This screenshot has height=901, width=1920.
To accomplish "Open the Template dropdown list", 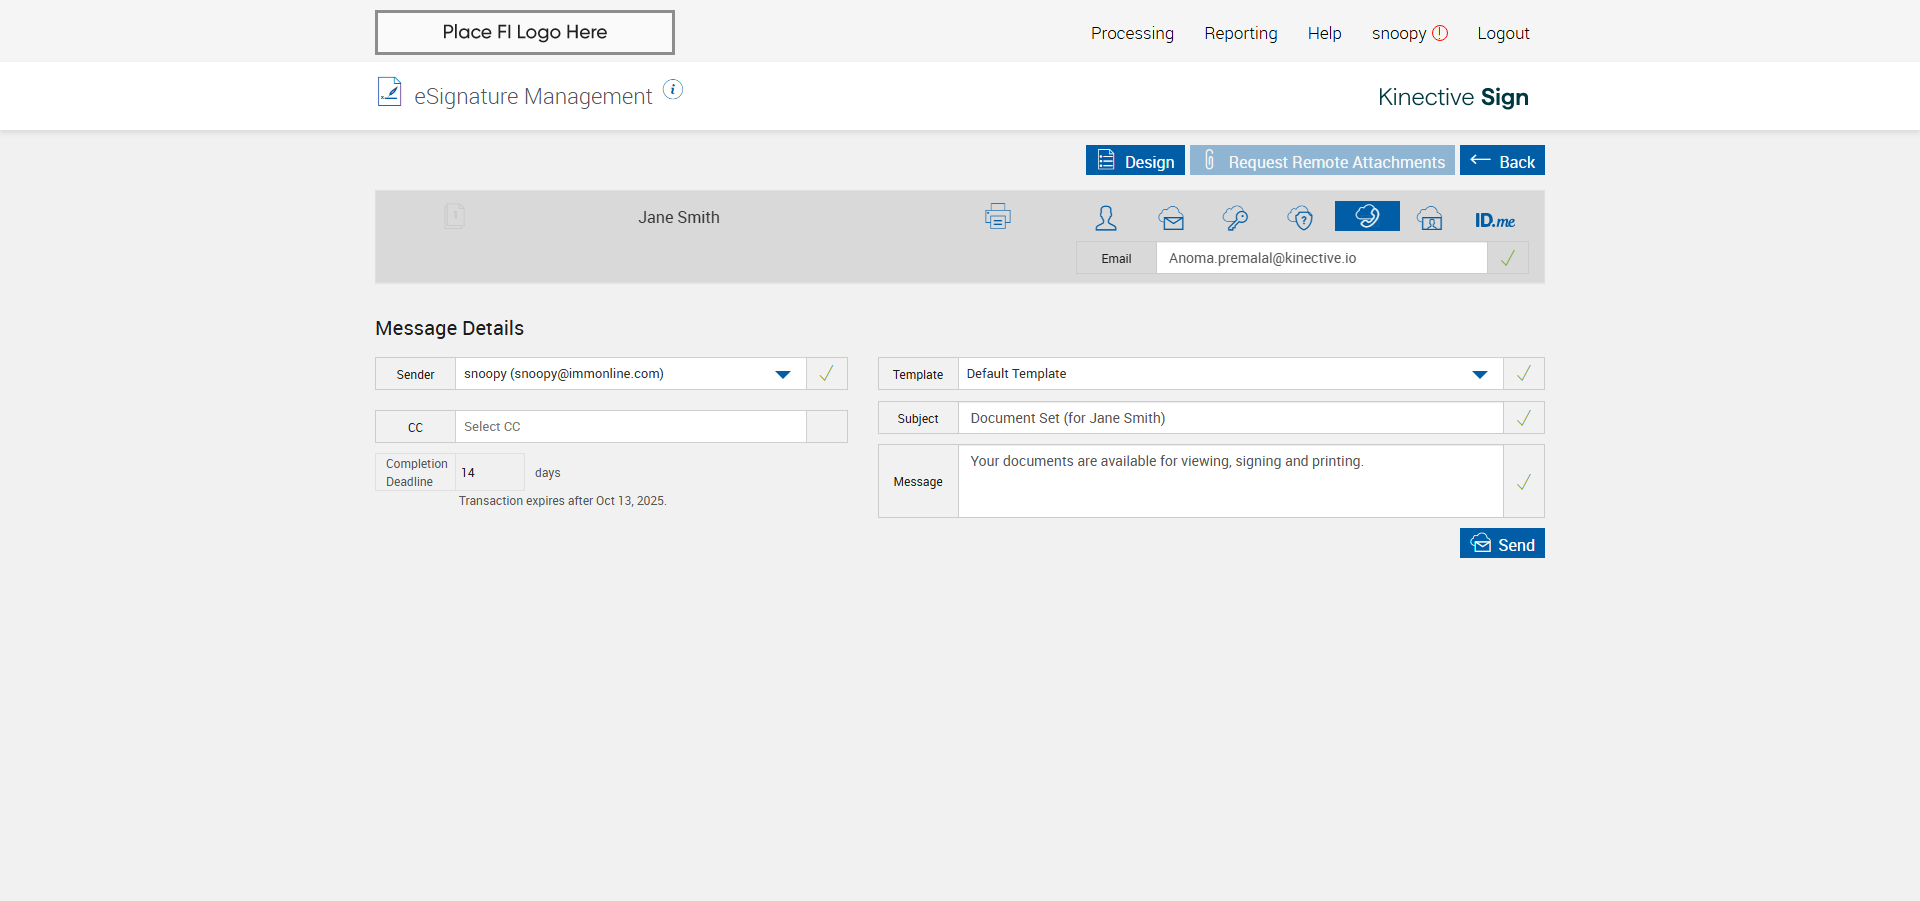I will tap(1230, 374).
